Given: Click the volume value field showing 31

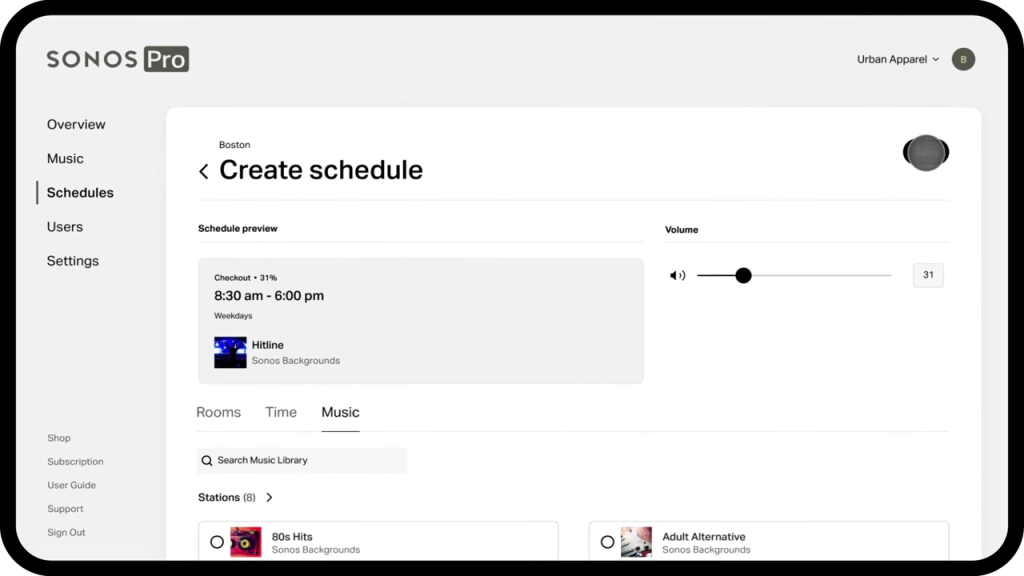Looking at the screenshot, I should [x=928, y=275].
